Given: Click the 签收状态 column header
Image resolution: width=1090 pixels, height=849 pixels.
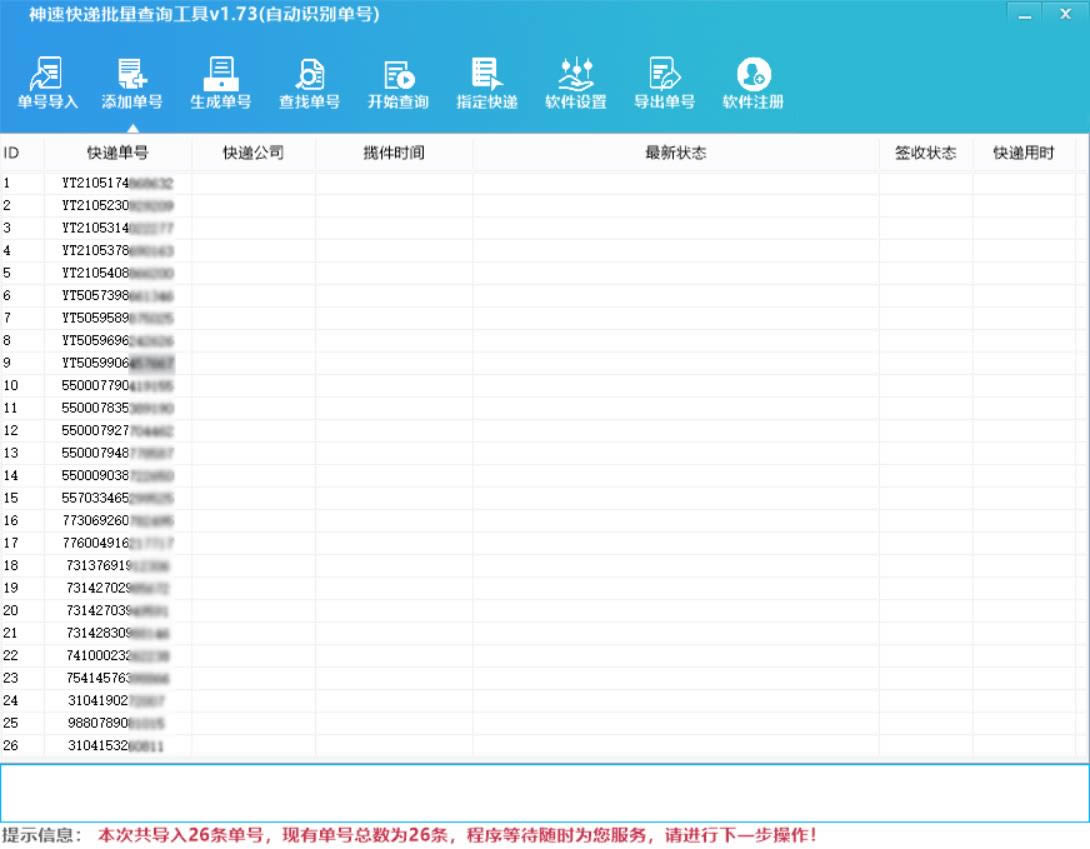Looking at the screenshot, I should (925, 153).
